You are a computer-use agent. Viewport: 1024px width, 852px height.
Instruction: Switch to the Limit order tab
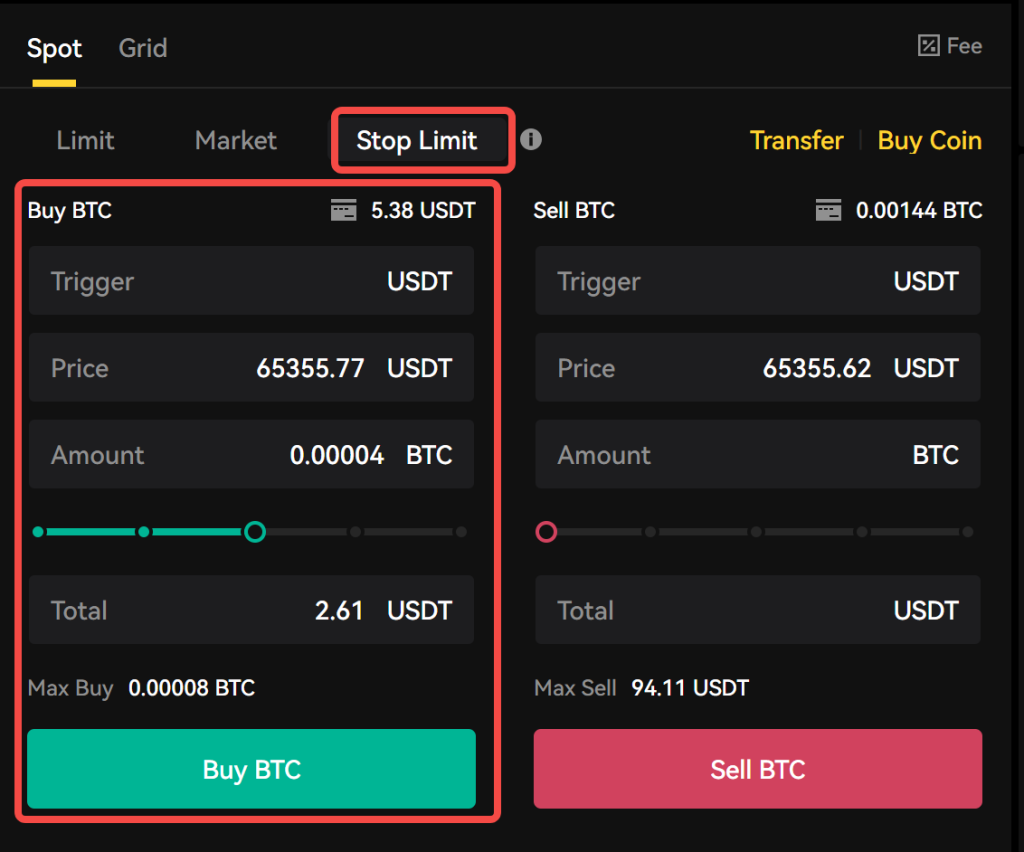tap(85, 140)
